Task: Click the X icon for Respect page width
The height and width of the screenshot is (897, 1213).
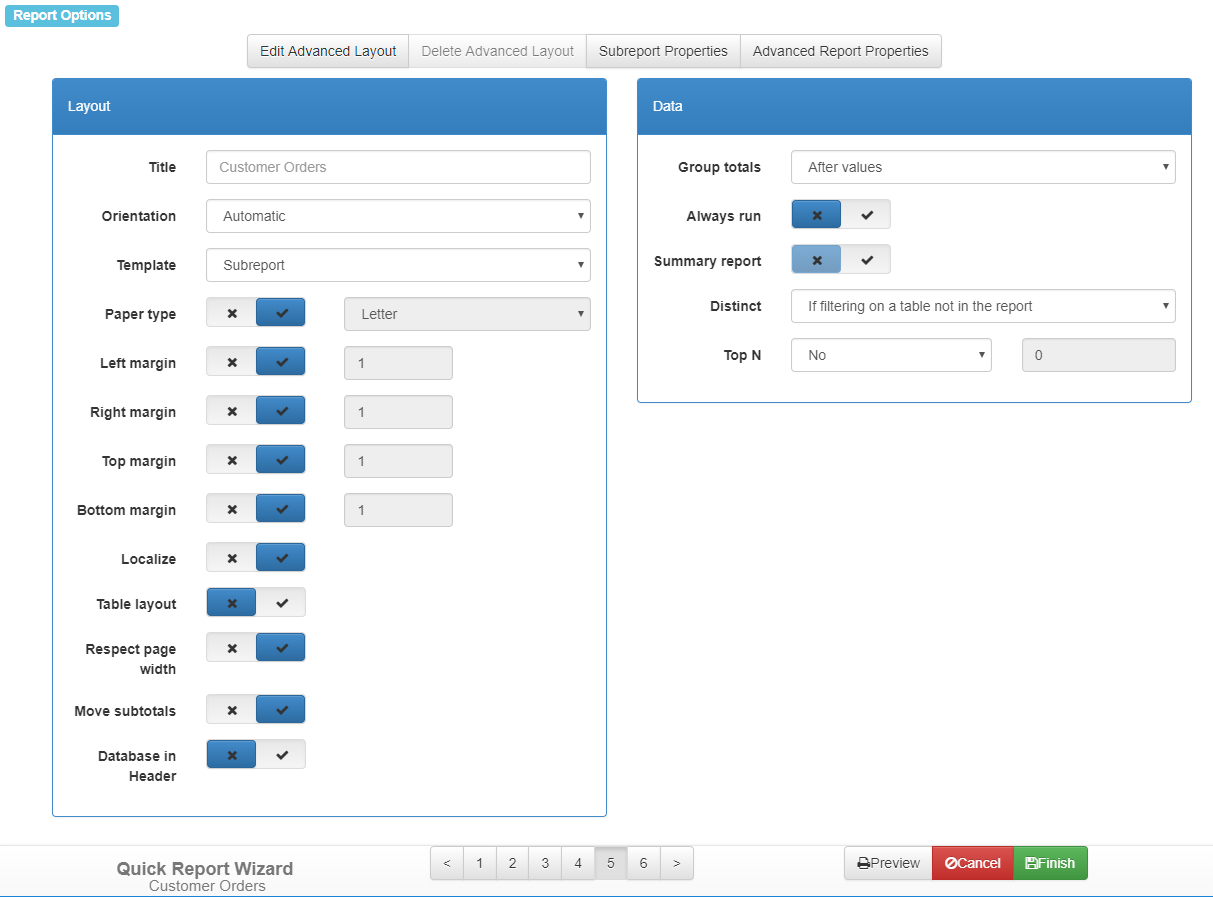Action: pos(232,648)
